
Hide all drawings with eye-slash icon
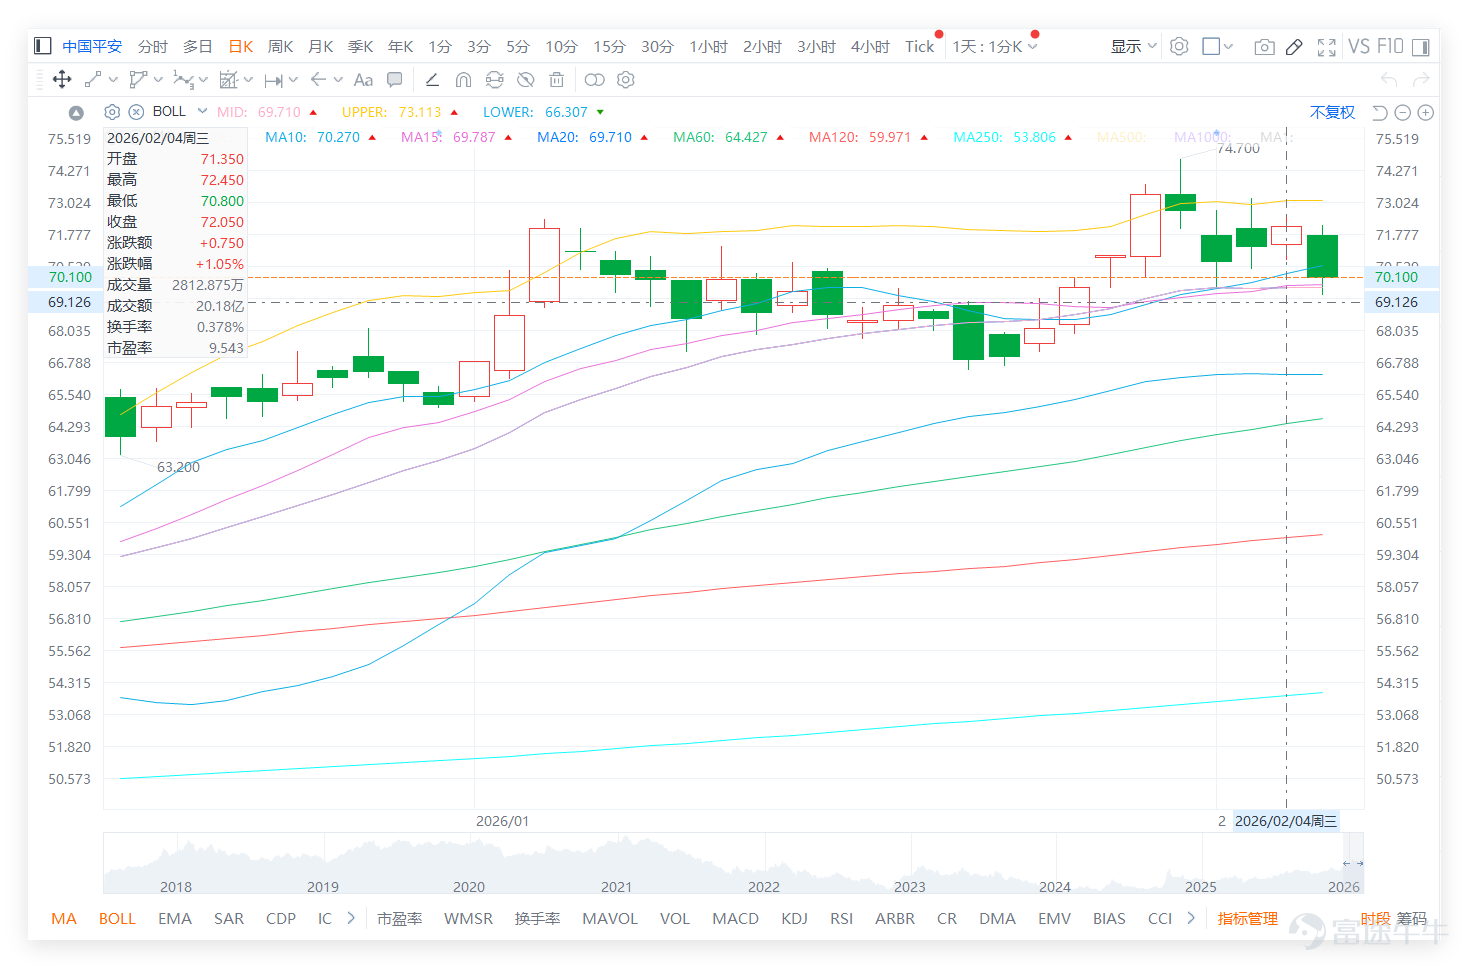point(525,80)
